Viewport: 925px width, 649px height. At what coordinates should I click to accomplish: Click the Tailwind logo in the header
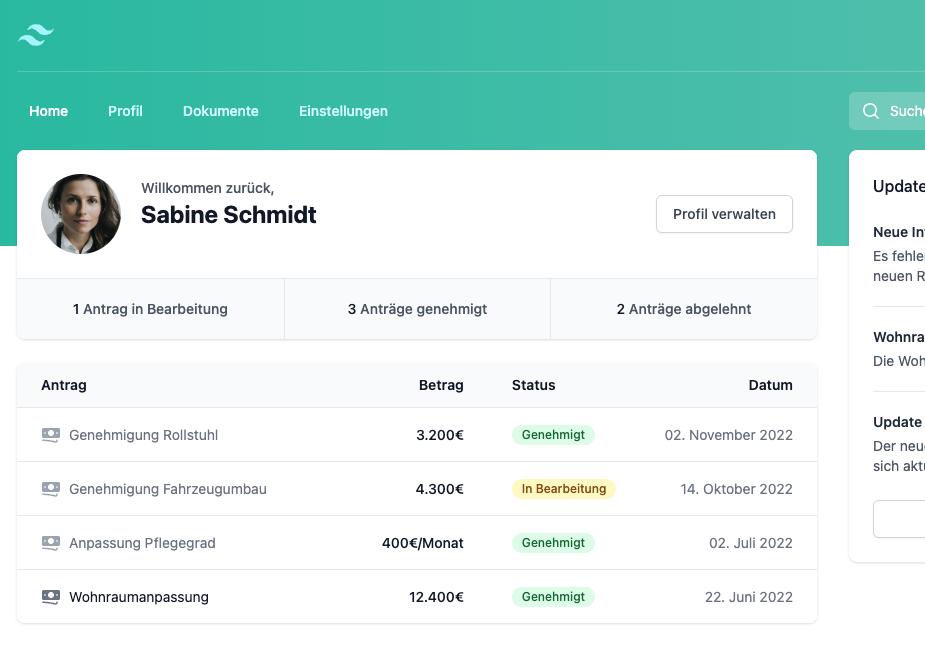pyautogui.click(x=36, y=36)
